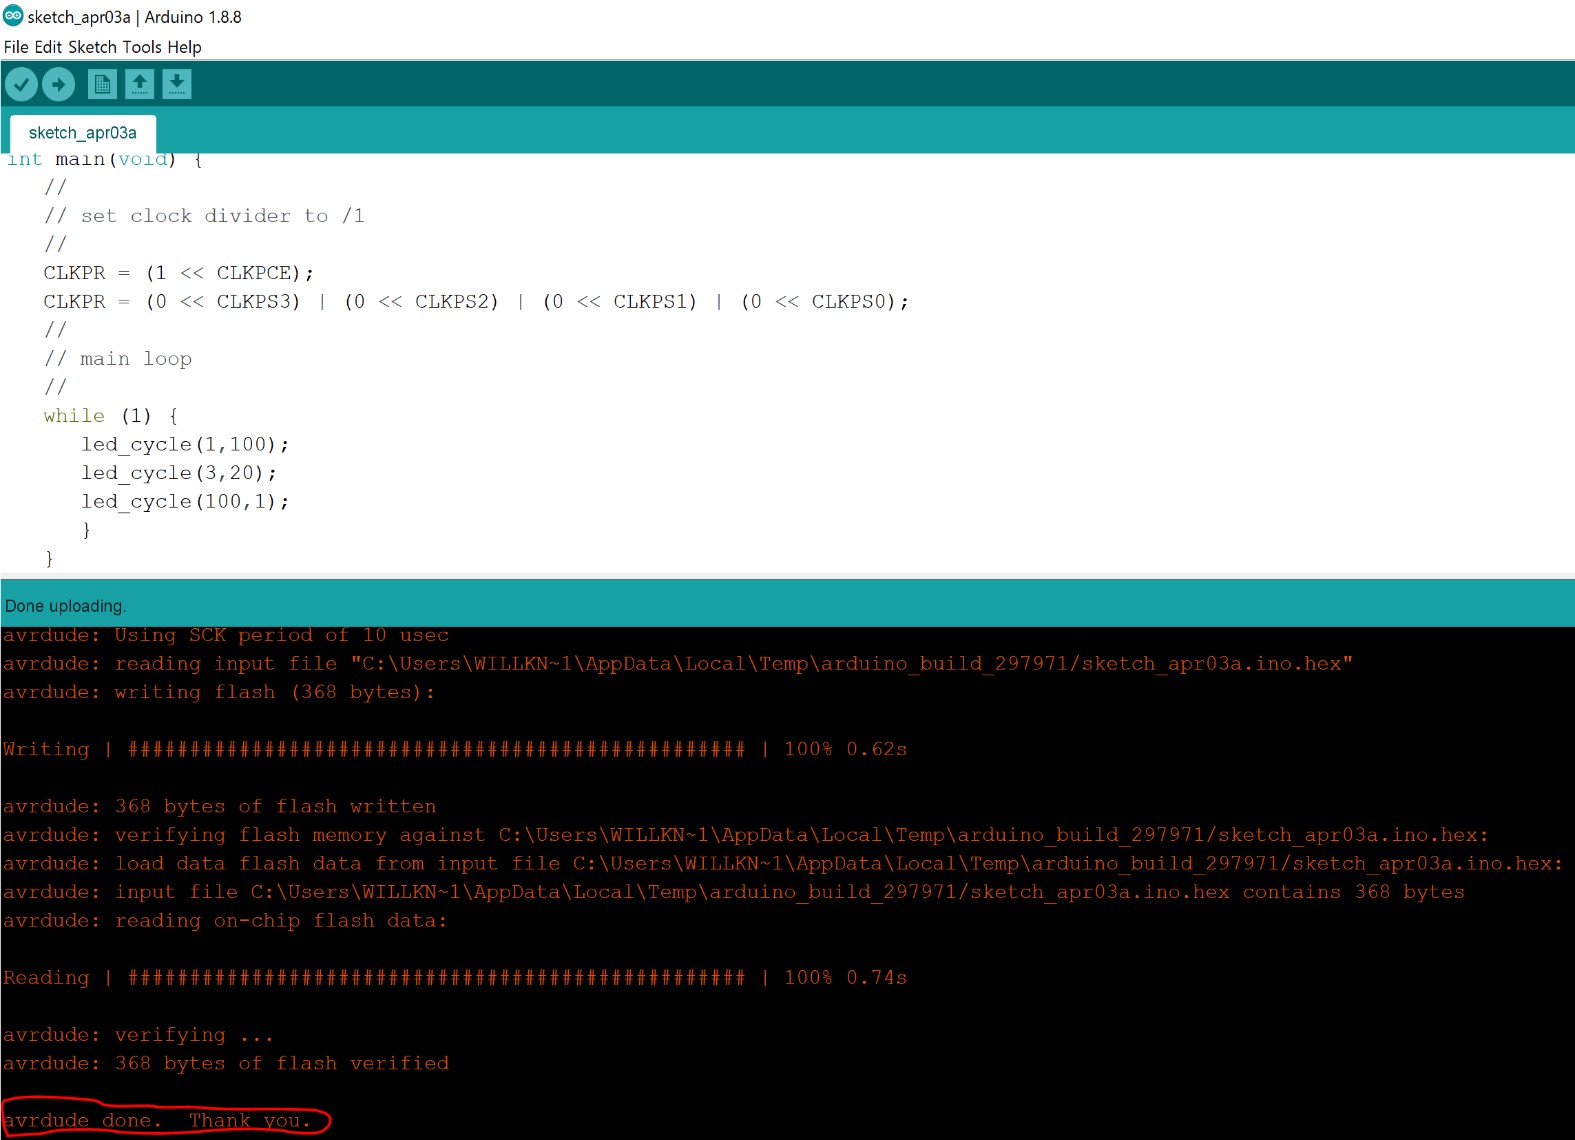Click 'reading on-chip flash data:' line
1575x1140 pixels.
225,920
